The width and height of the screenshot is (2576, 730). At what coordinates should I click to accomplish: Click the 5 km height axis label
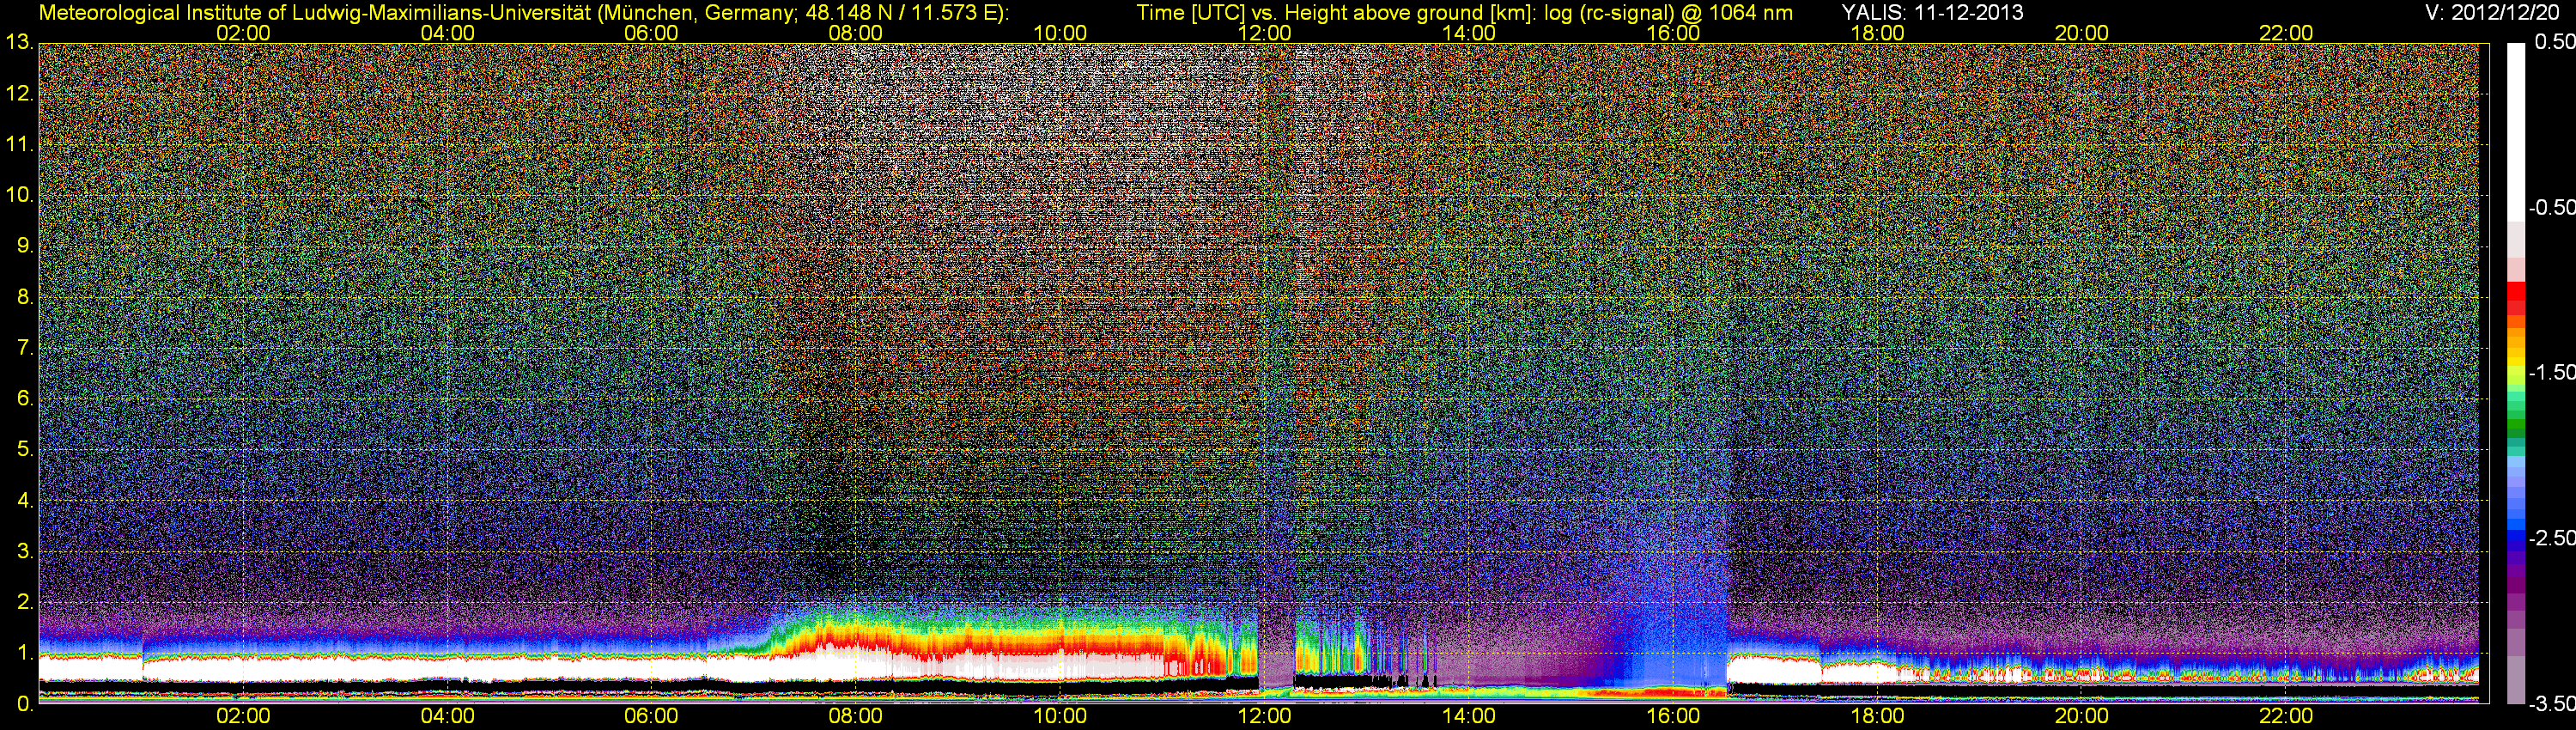[x=25, y=449]
